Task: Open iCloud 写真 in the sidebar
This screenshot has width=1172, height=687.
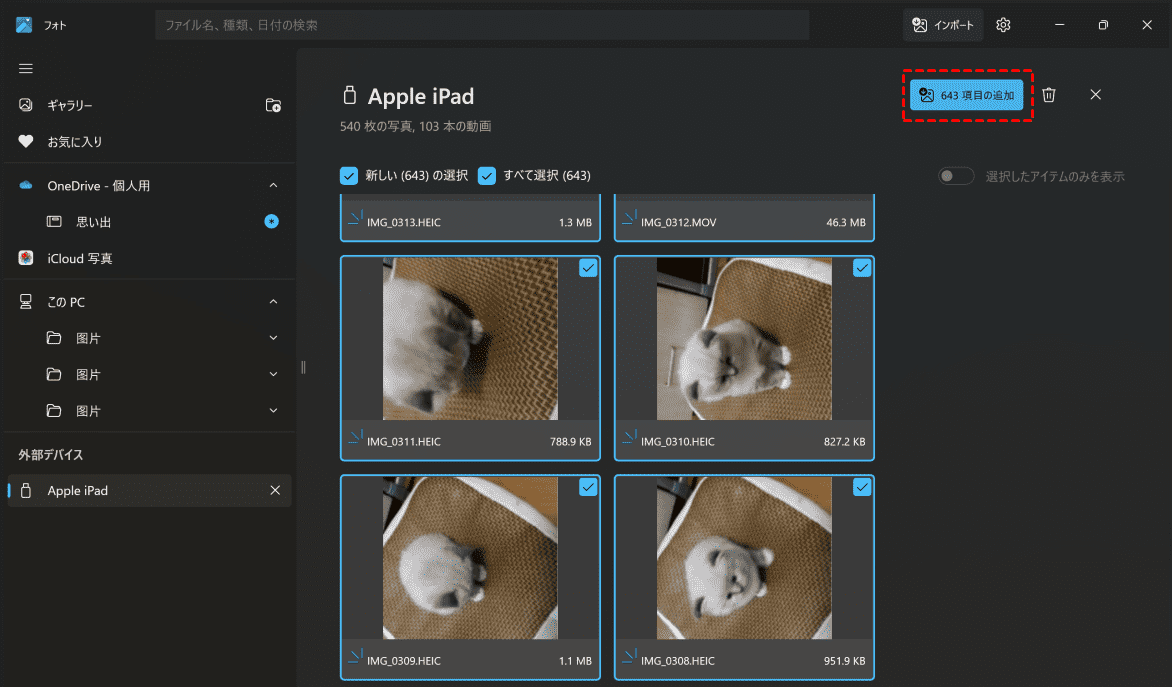Action: click(x=80, y=258)
